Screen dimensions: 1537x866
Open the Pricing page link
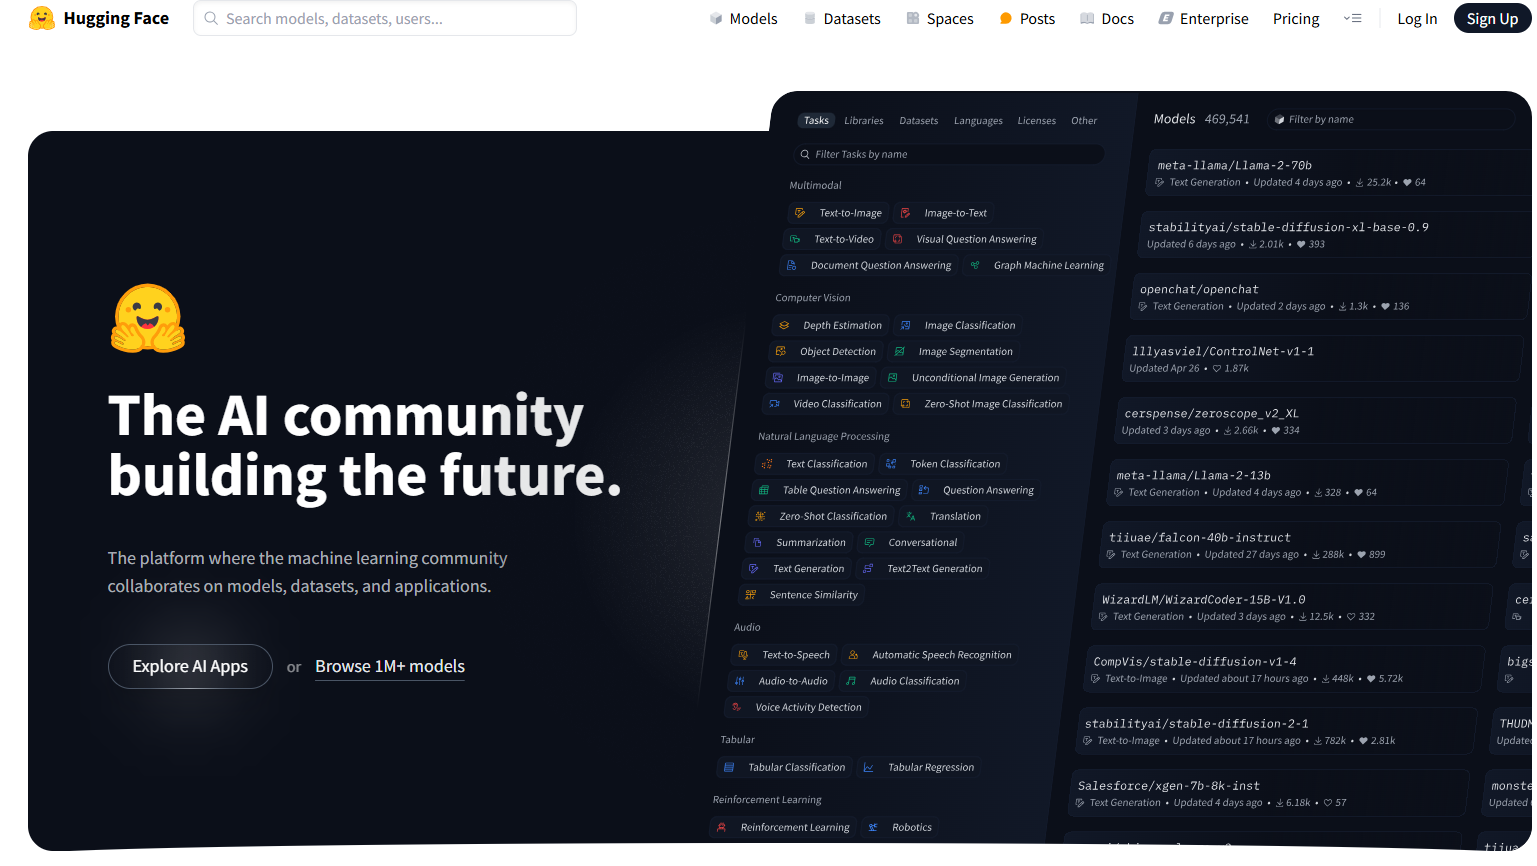(1296, 19)
